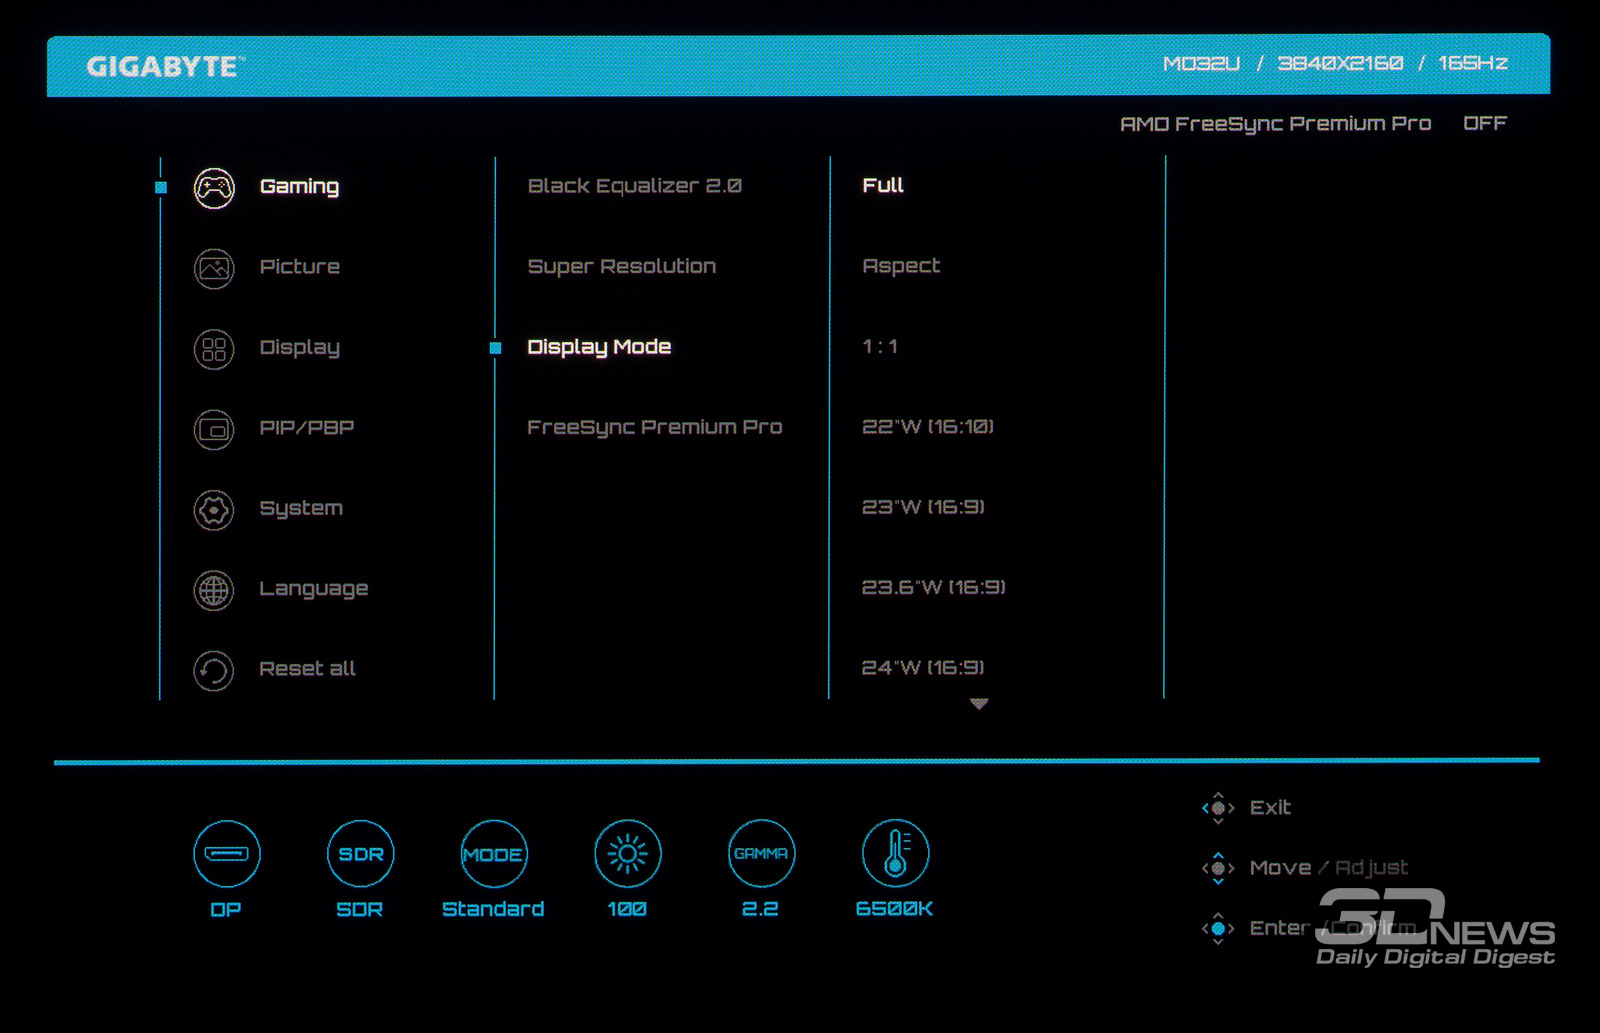Click the Standard mode value label
The image size is (1600, 1033).
pos(493,908)
